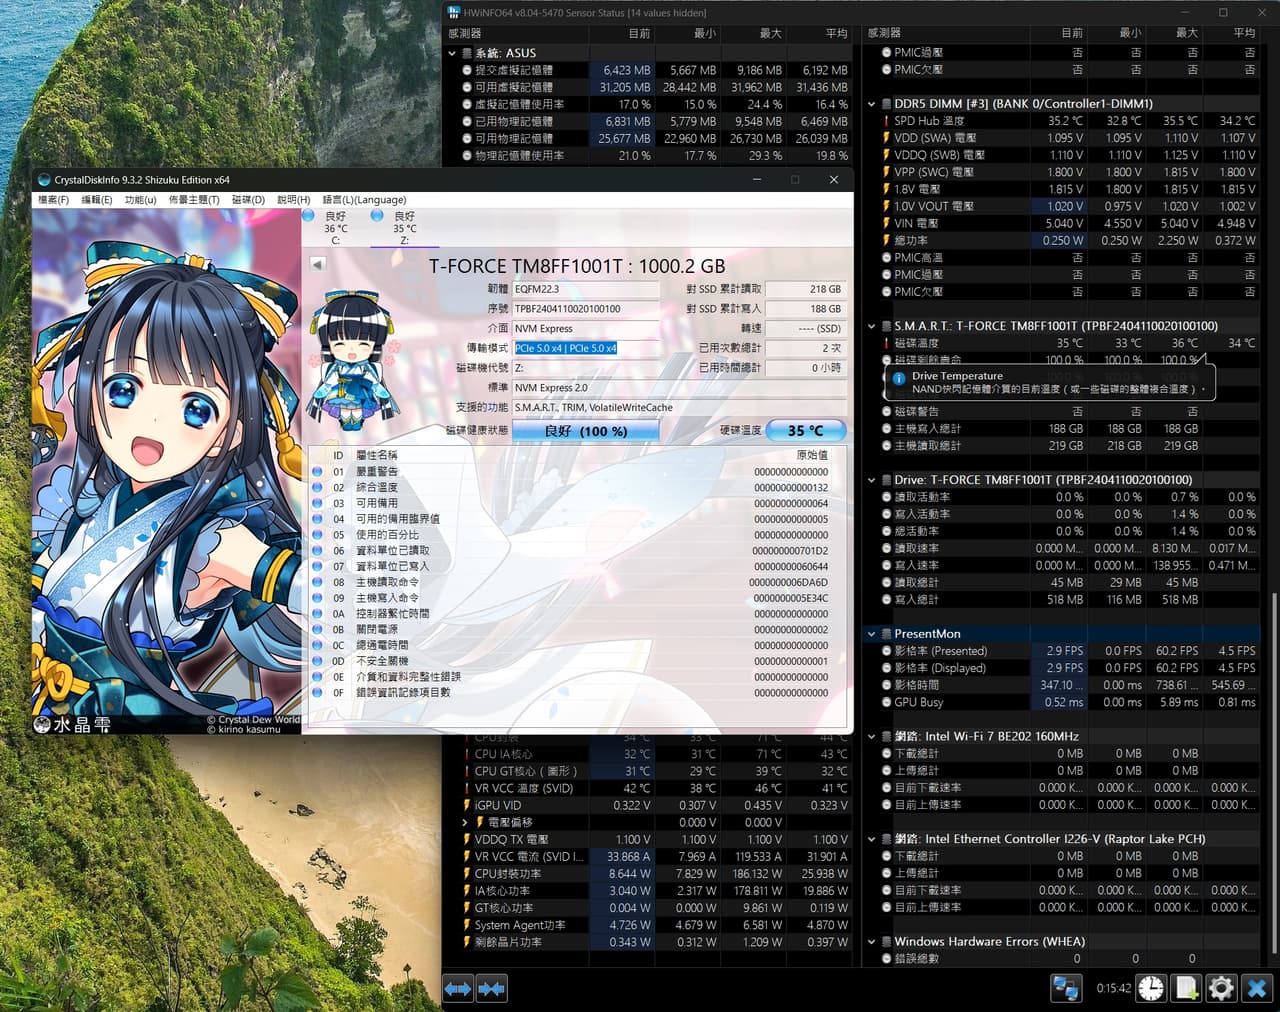The image size is (1280, 1012).
Task: Click the PCIe 5.0 x4 transfer mode field
Action: pos(586,348)
